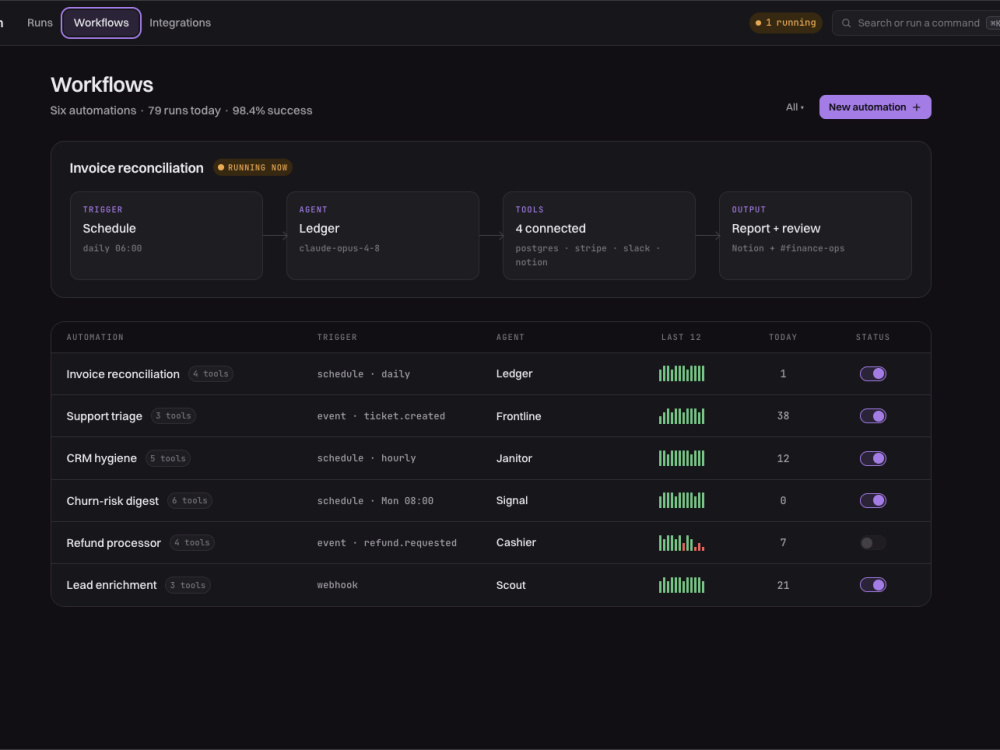This screenshot has width=1000, height=750.
Task: Click the webhook trigger text
Action: tap(337, 585)
